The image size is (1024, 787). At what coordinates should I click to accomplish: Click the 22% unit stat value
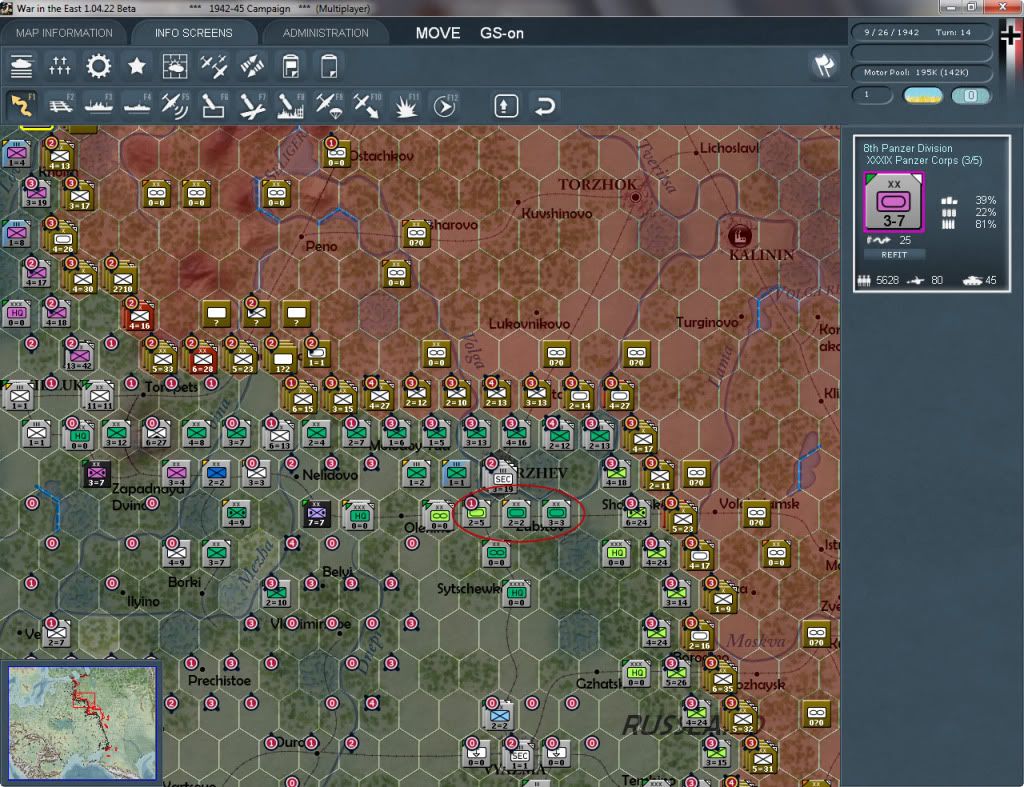point(985,212)
